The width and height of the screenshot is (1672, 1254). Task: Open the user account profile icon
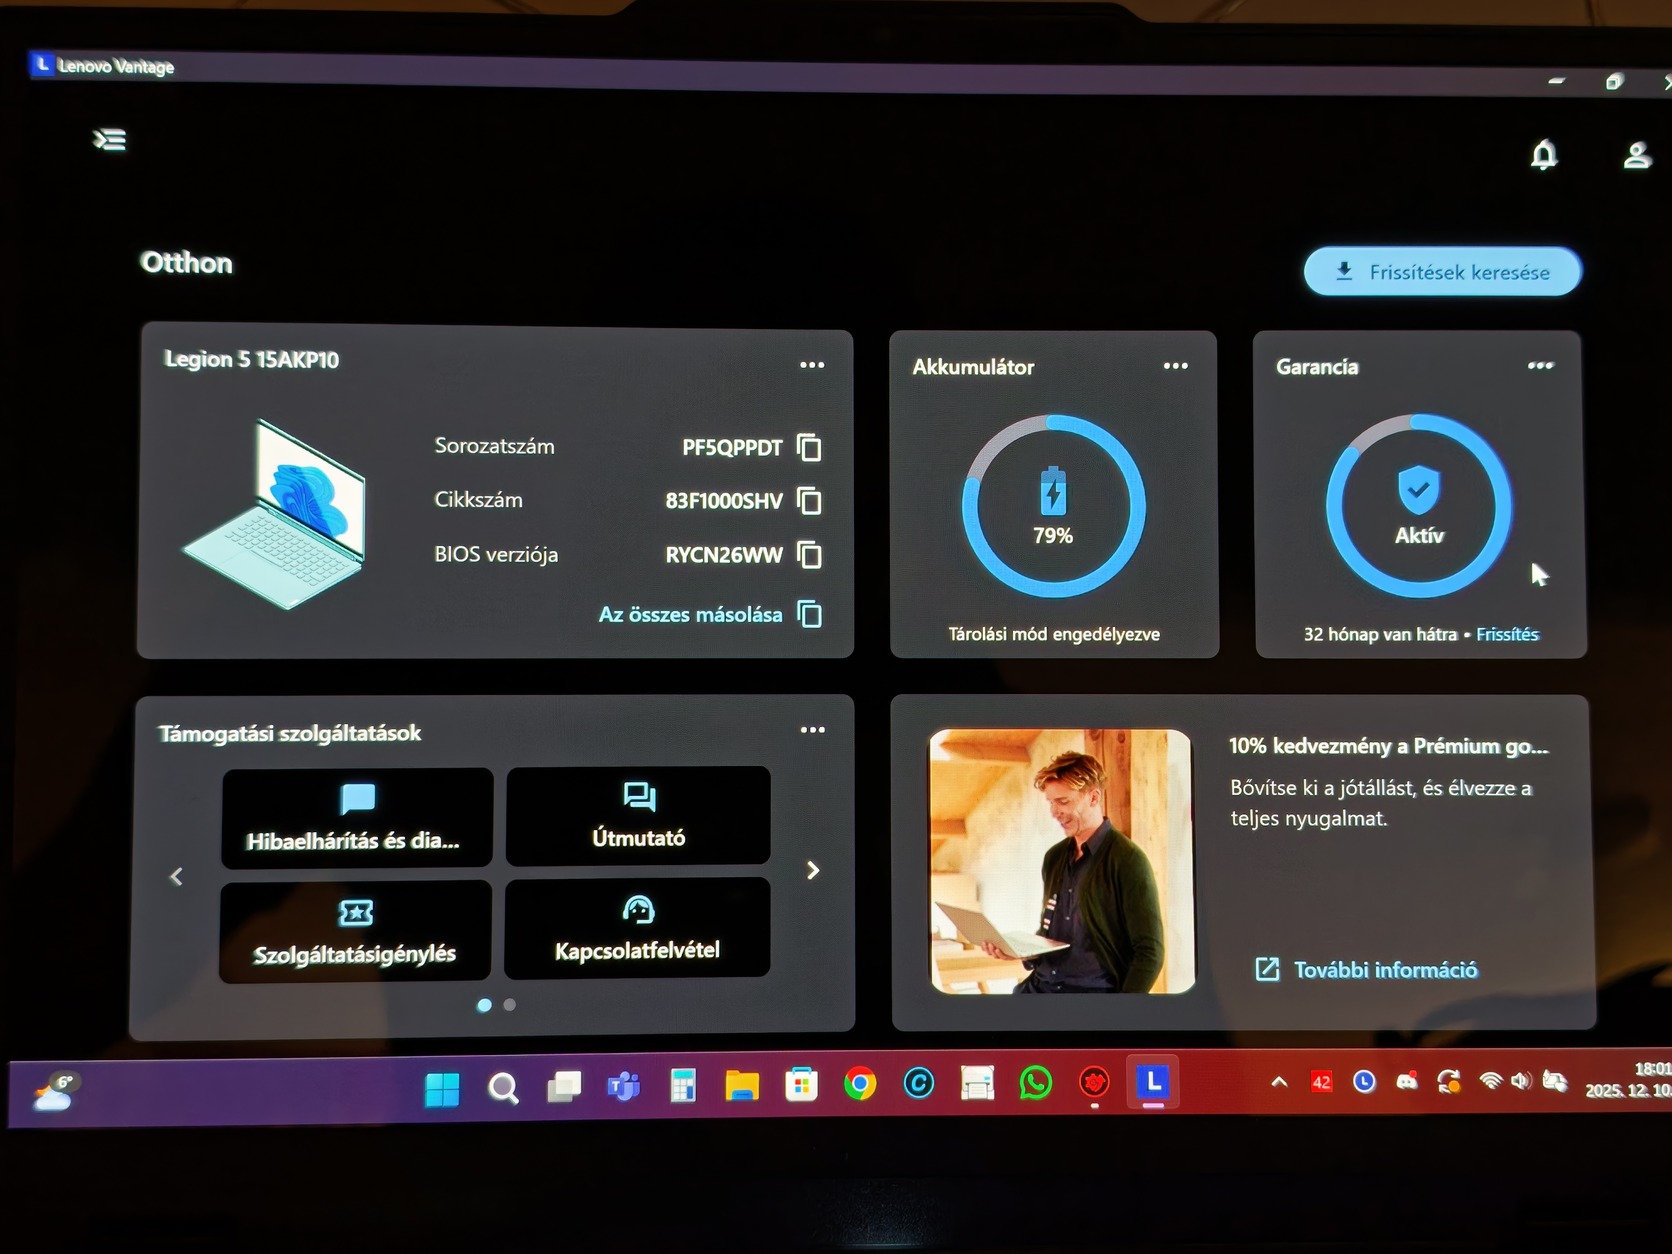pyautogui.click(x=1637, y=155)
